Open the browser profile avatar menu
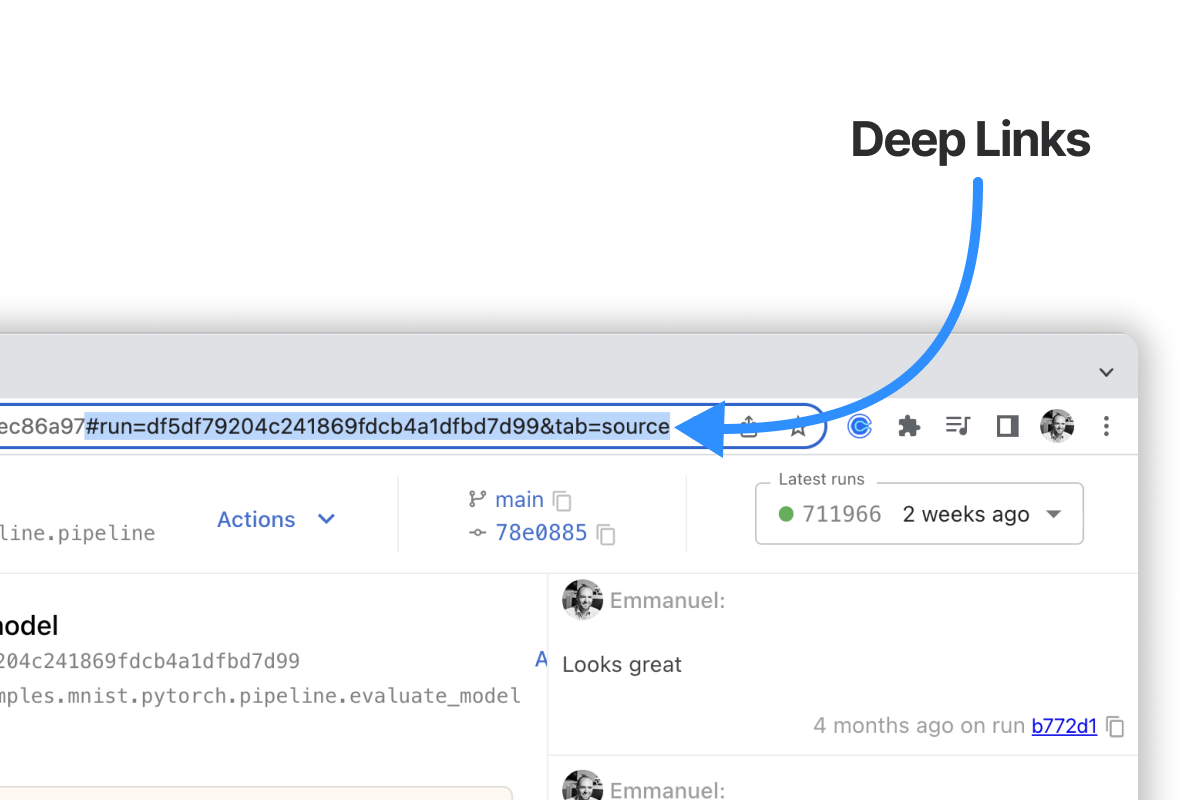The image size is (1200, 800). (x=1057, y=425)
